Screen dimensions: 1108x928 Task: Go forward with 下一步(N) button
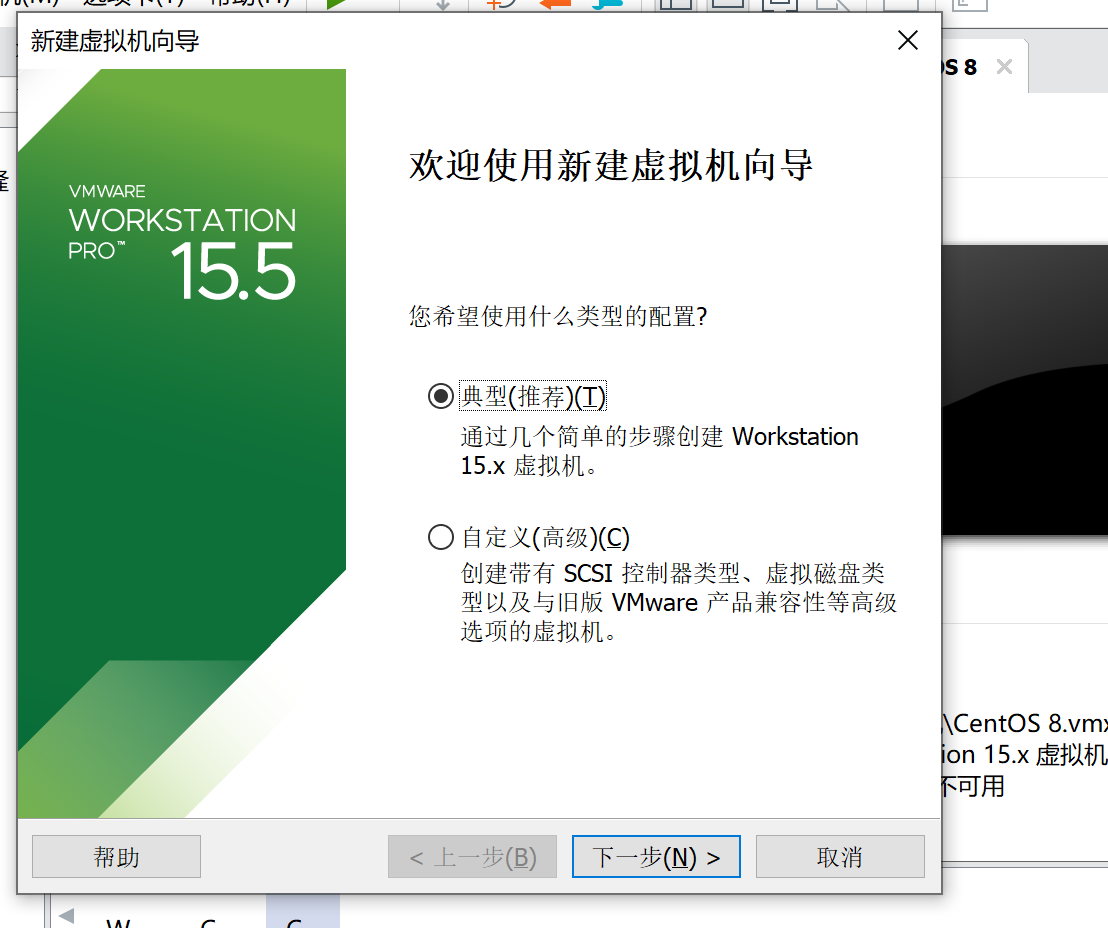click(656, 857)
